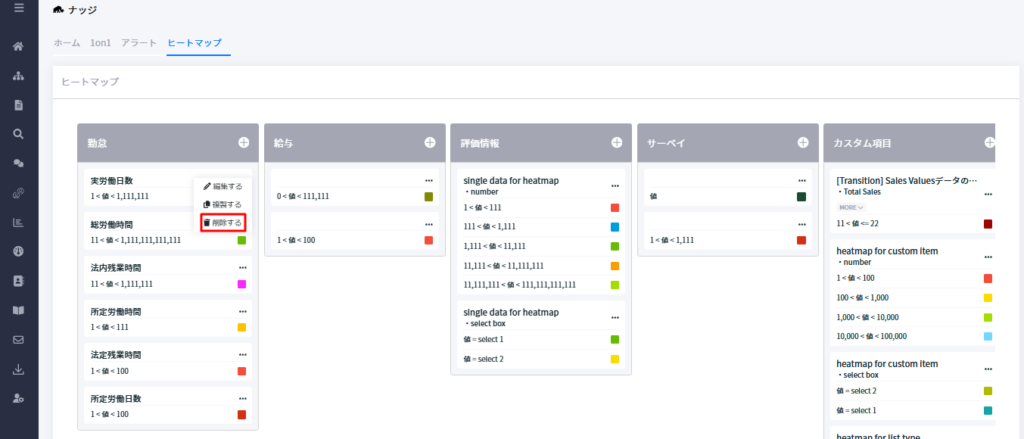
Task: Click the chain link sidebar icon
Action: click(x=18, y=193)
